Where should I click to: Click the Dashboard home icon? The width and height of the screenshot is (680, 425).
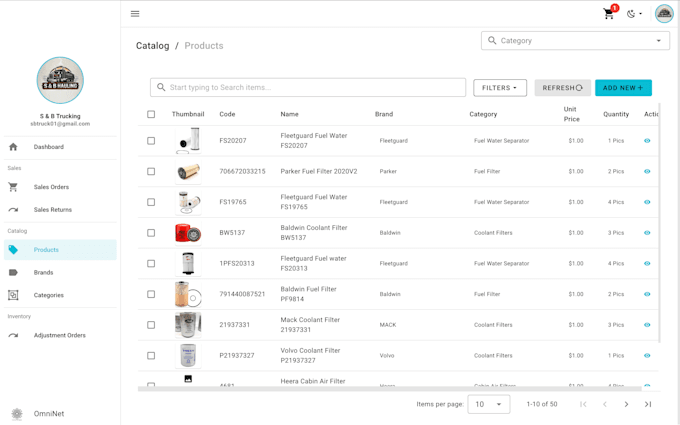[x=13, y=147]
